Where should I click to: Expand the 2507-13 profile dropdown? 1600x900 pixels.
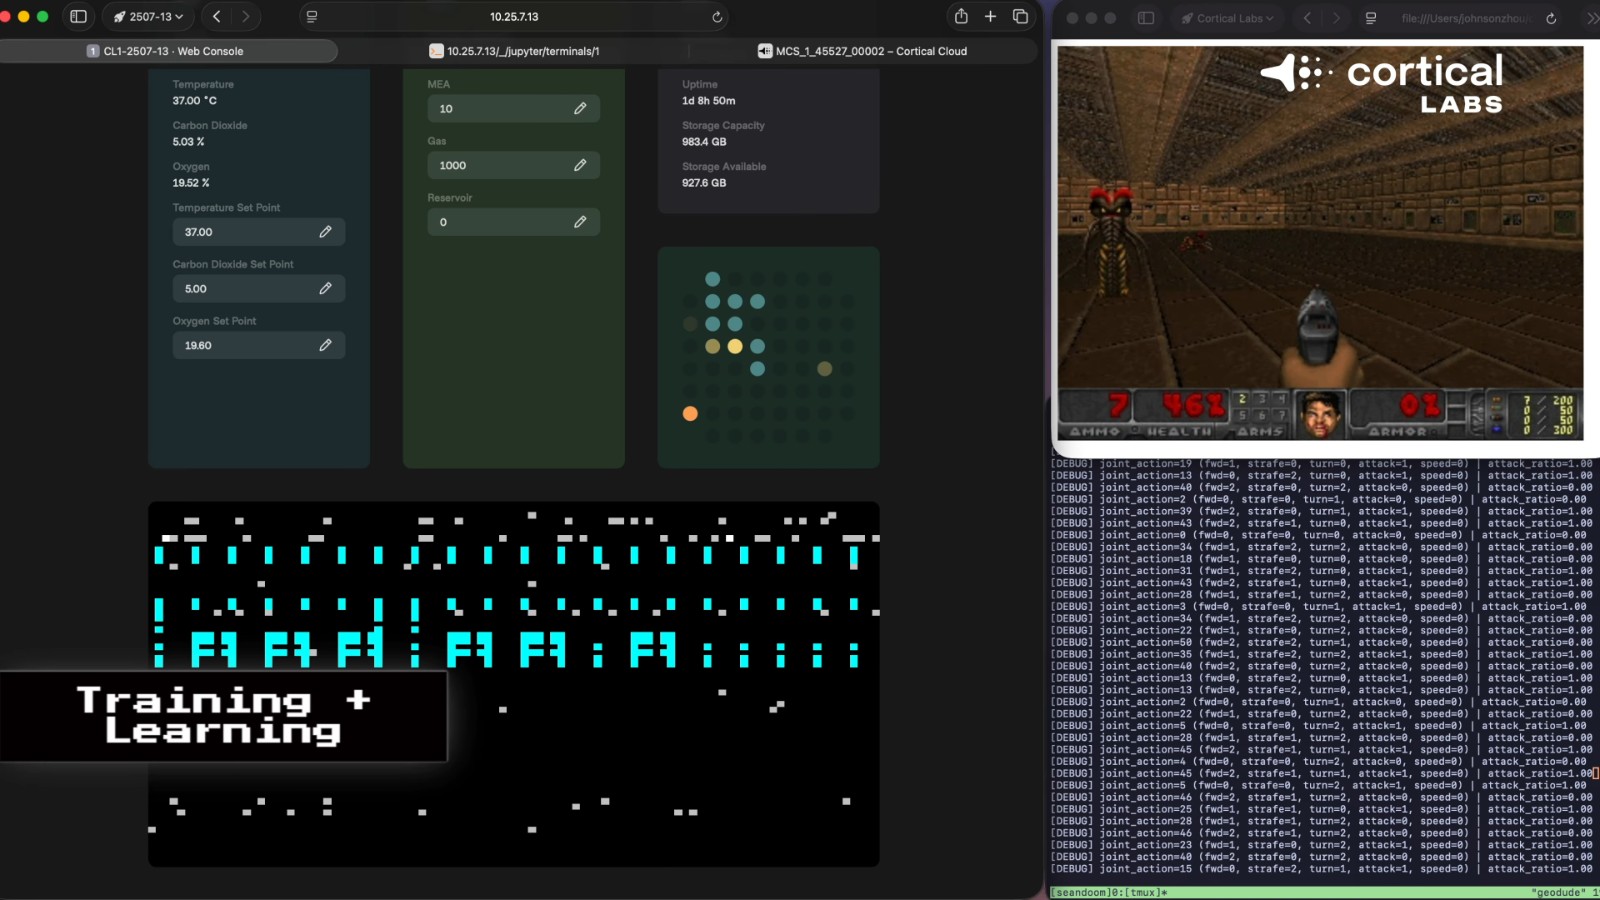tap(149, 17)
